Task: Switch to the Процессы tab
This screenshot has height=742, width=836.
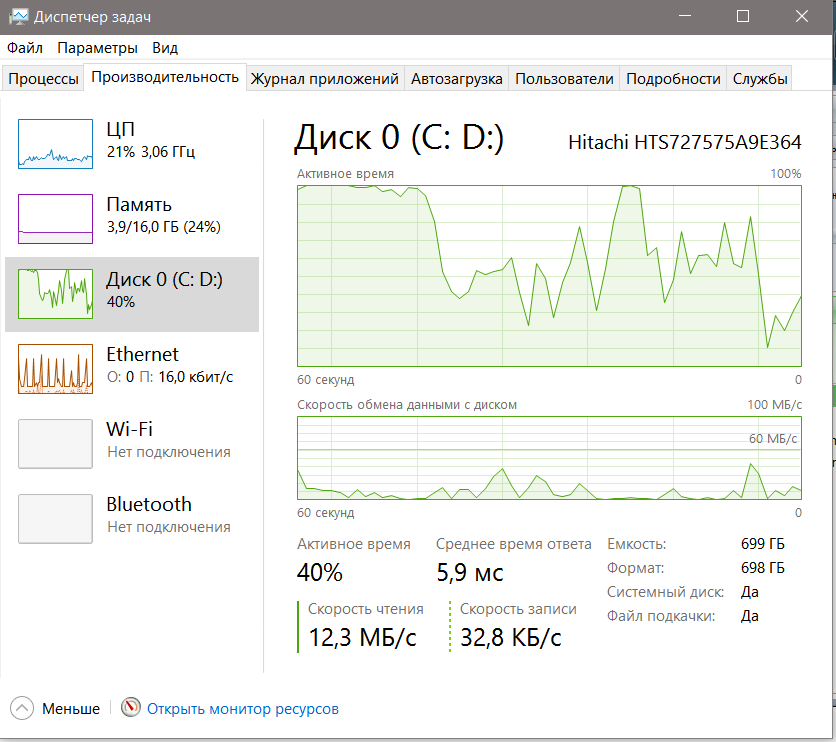Action: pyautogui.click(x=43, y=79)
